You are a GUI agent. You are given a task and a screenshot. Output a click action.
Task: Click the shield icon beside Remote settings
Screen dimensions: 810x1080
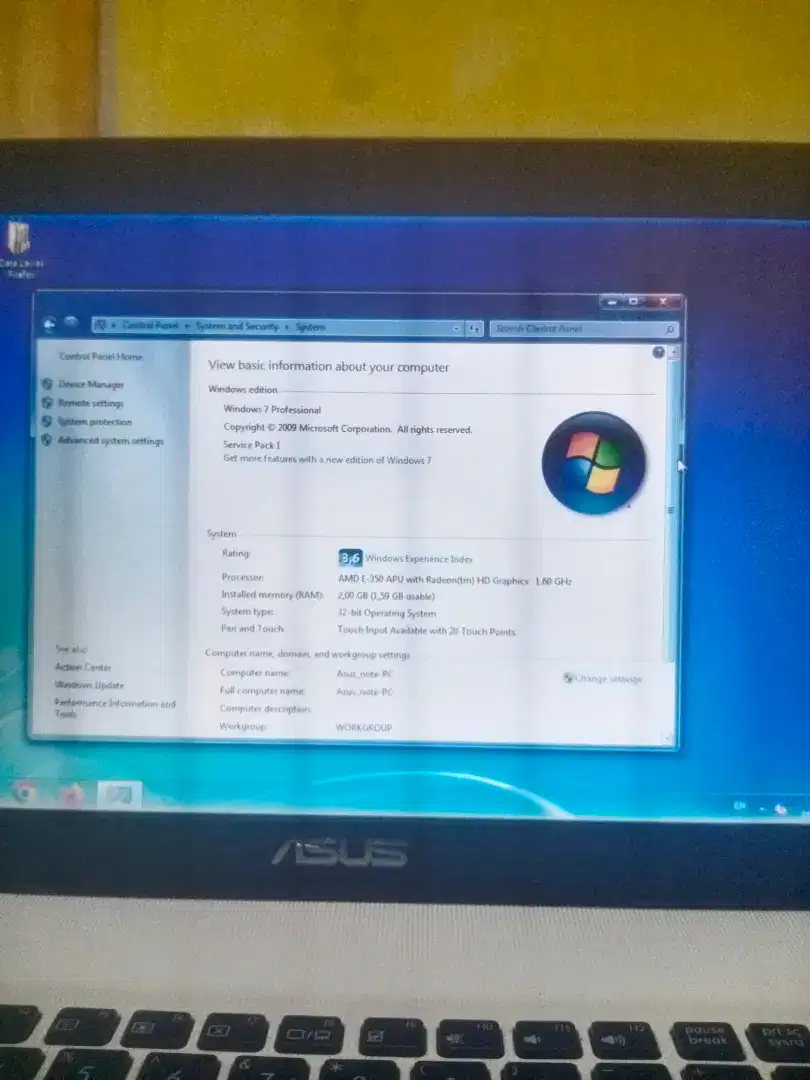(x=48, y=402)
